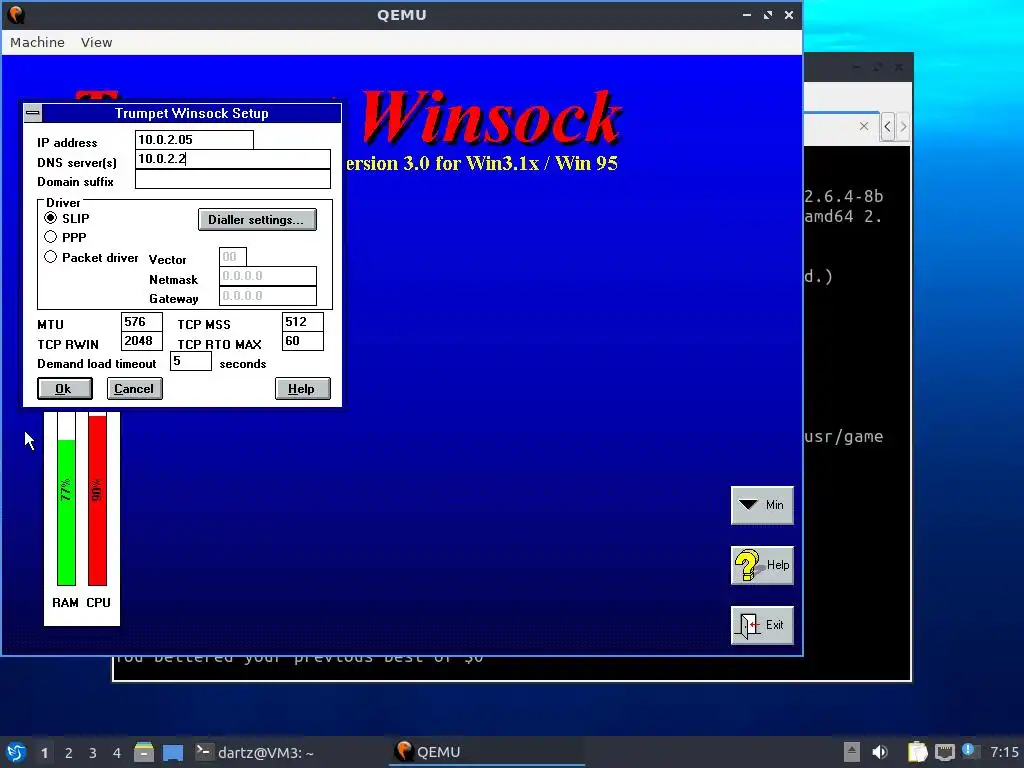Switch to workspace 3

pos(93,753)
